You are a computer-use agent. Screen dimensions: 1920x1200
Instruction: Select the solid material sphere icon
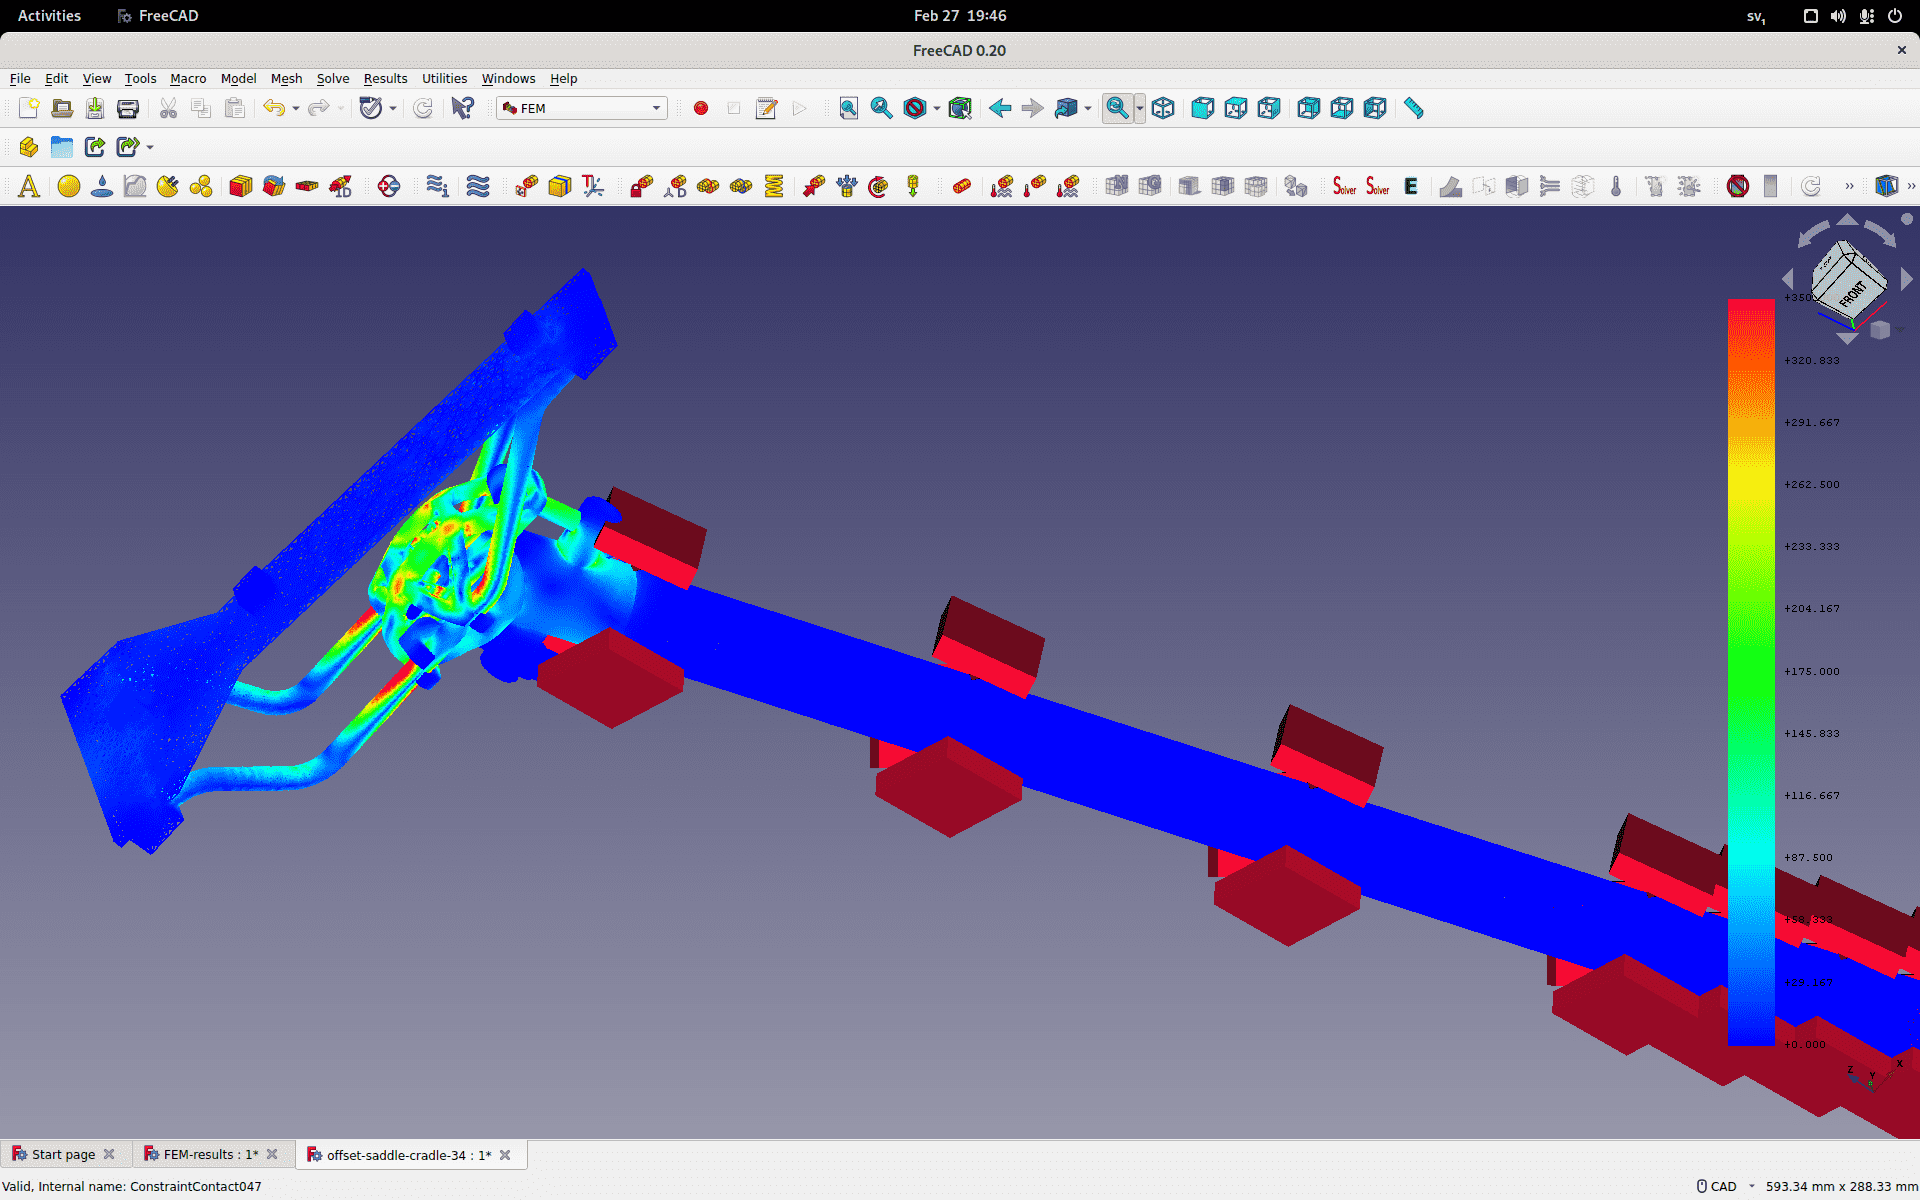tap(69, 186)
